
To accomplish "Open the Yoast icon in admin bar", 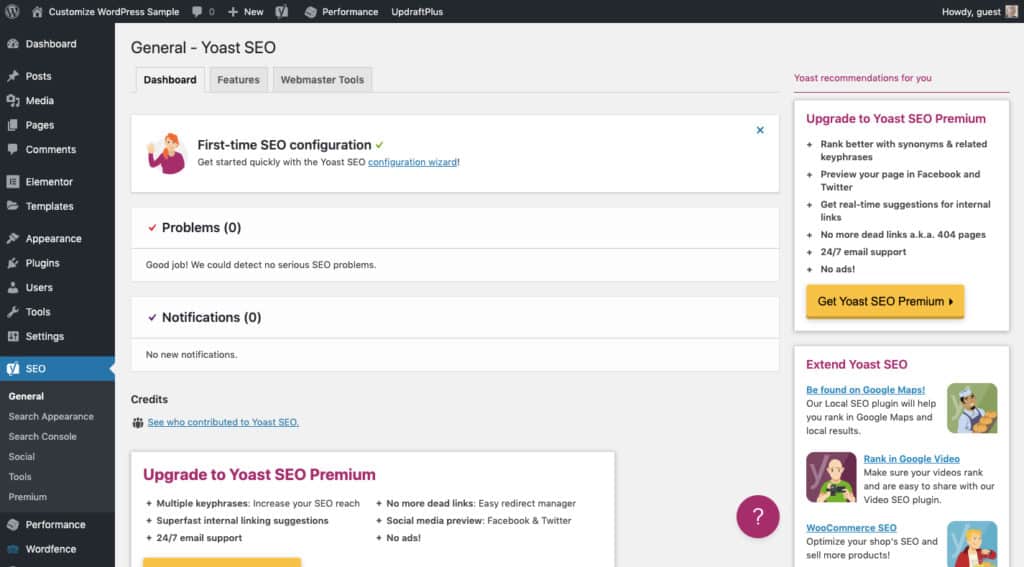I will click(x=281, y=12).
